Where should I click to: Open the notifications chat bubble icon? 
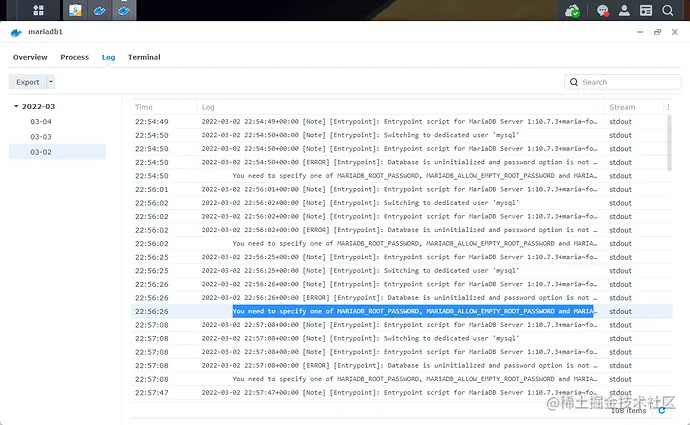point(602,11)
